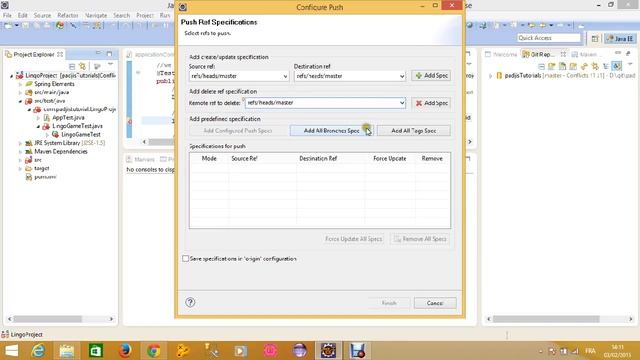Maximize the Git Repositories view

pos(629,53)
